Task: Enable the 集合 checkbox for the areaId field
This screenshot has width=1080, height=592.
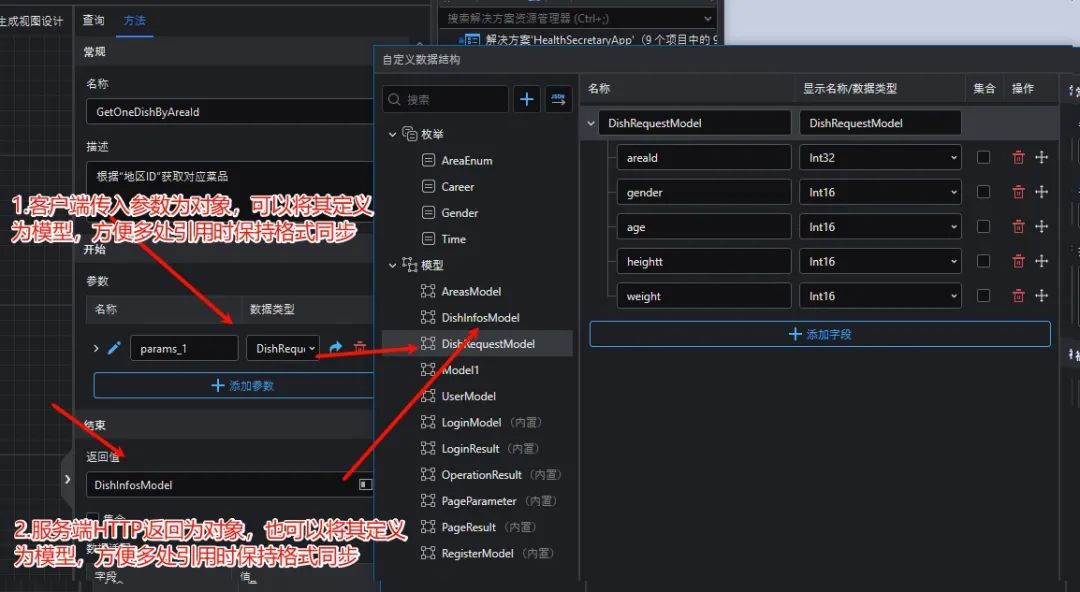Action: click(x=984, y=157)
